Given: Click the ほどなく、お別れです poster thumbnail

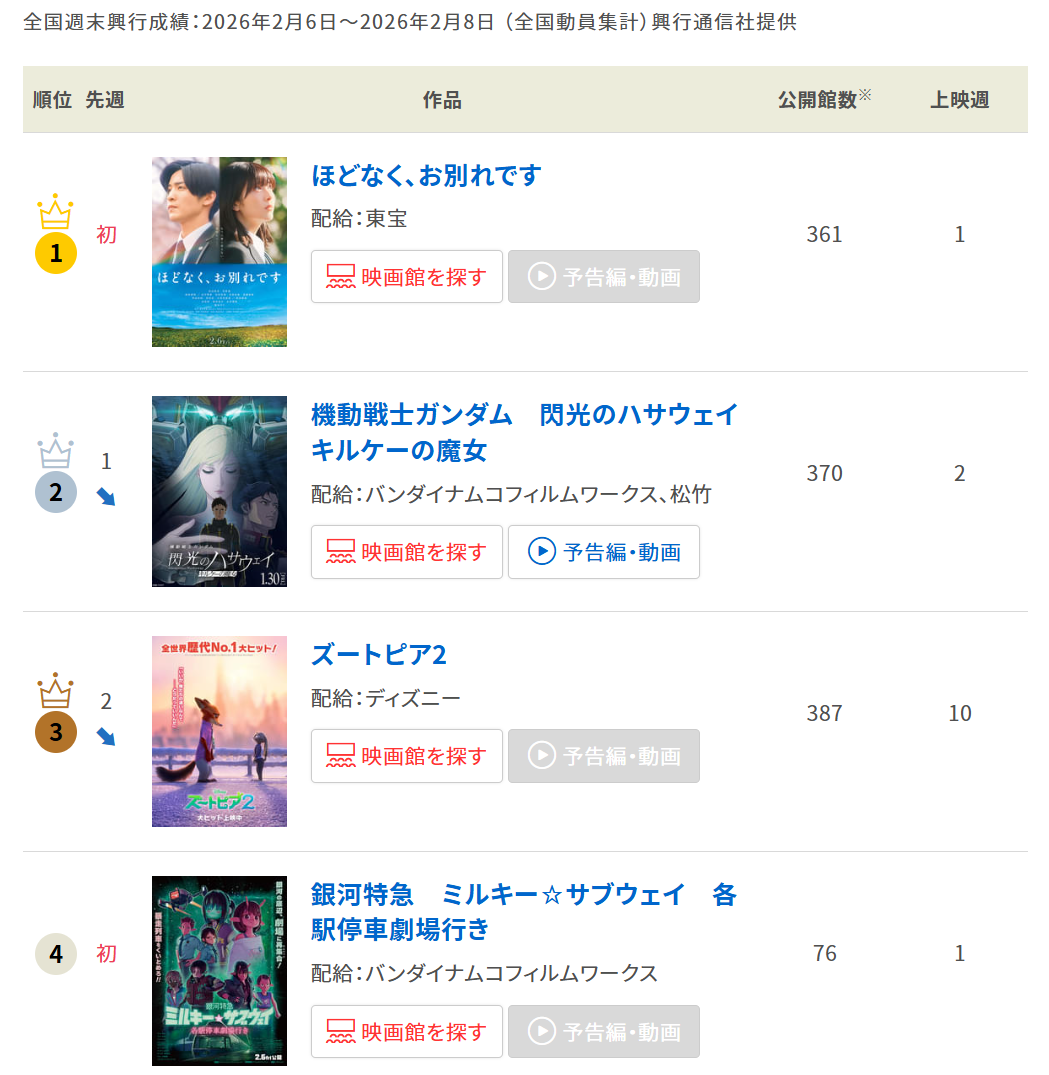Looking at the screenshot, I should tap(219, 252).
